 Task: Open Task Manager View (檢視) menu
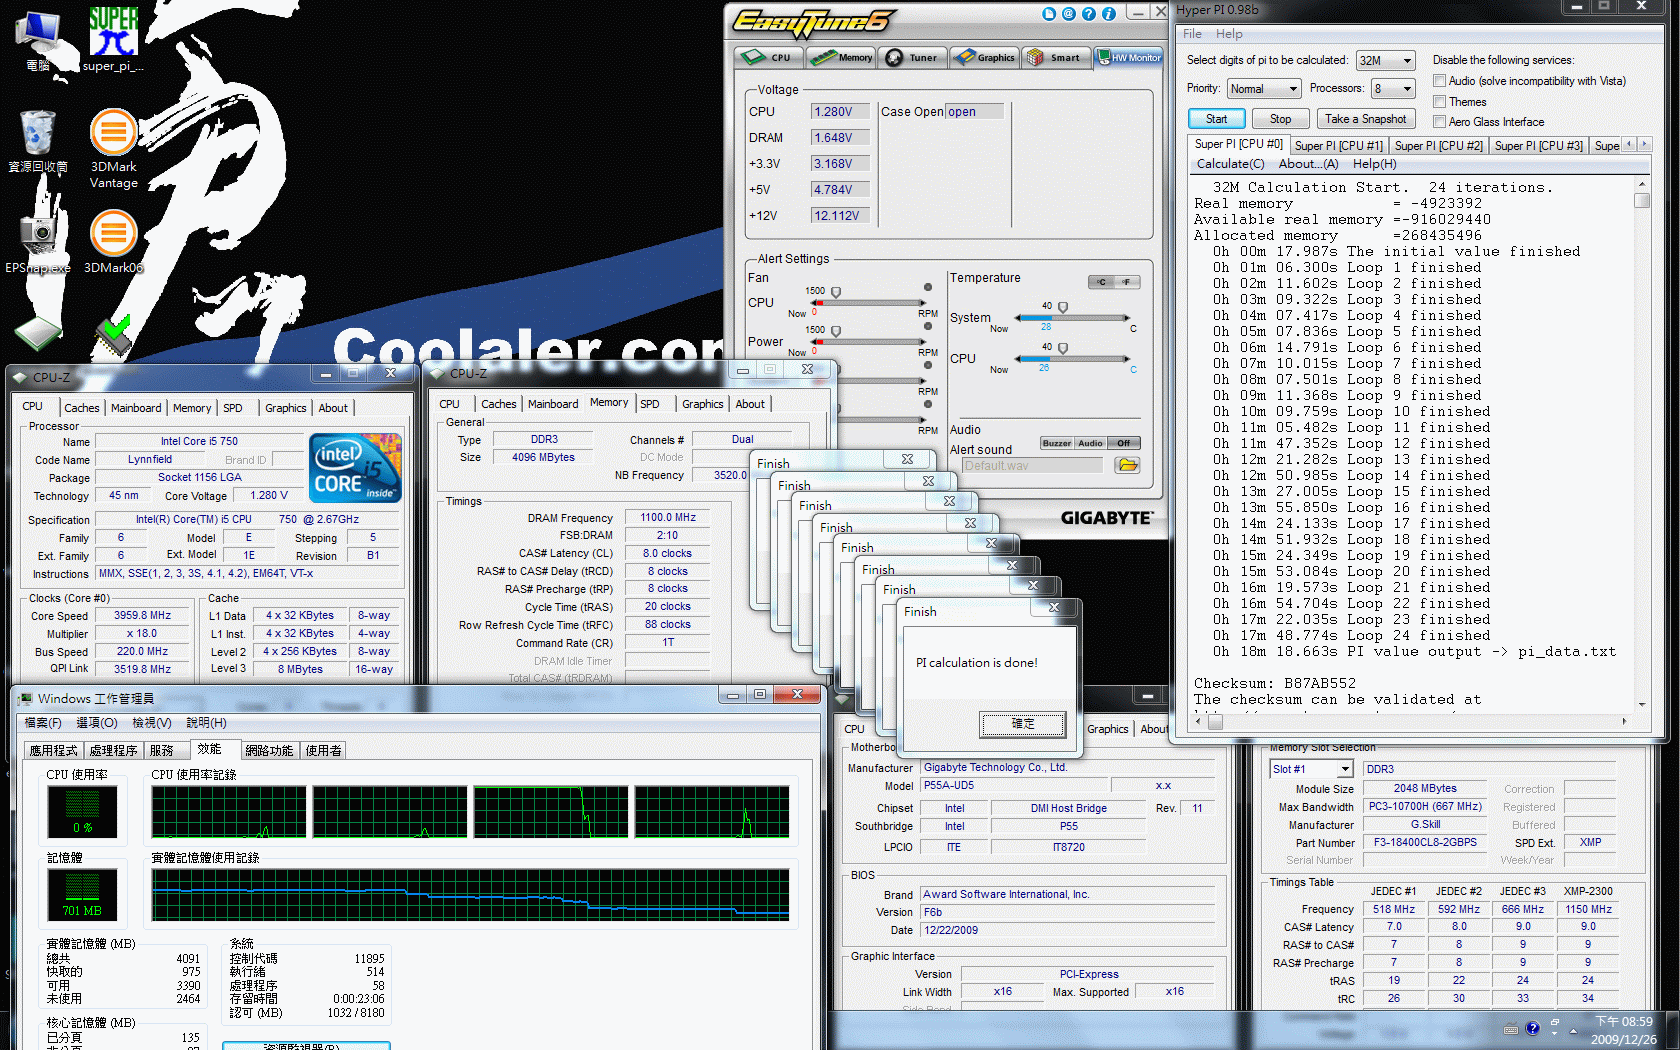tap(151, 723)
